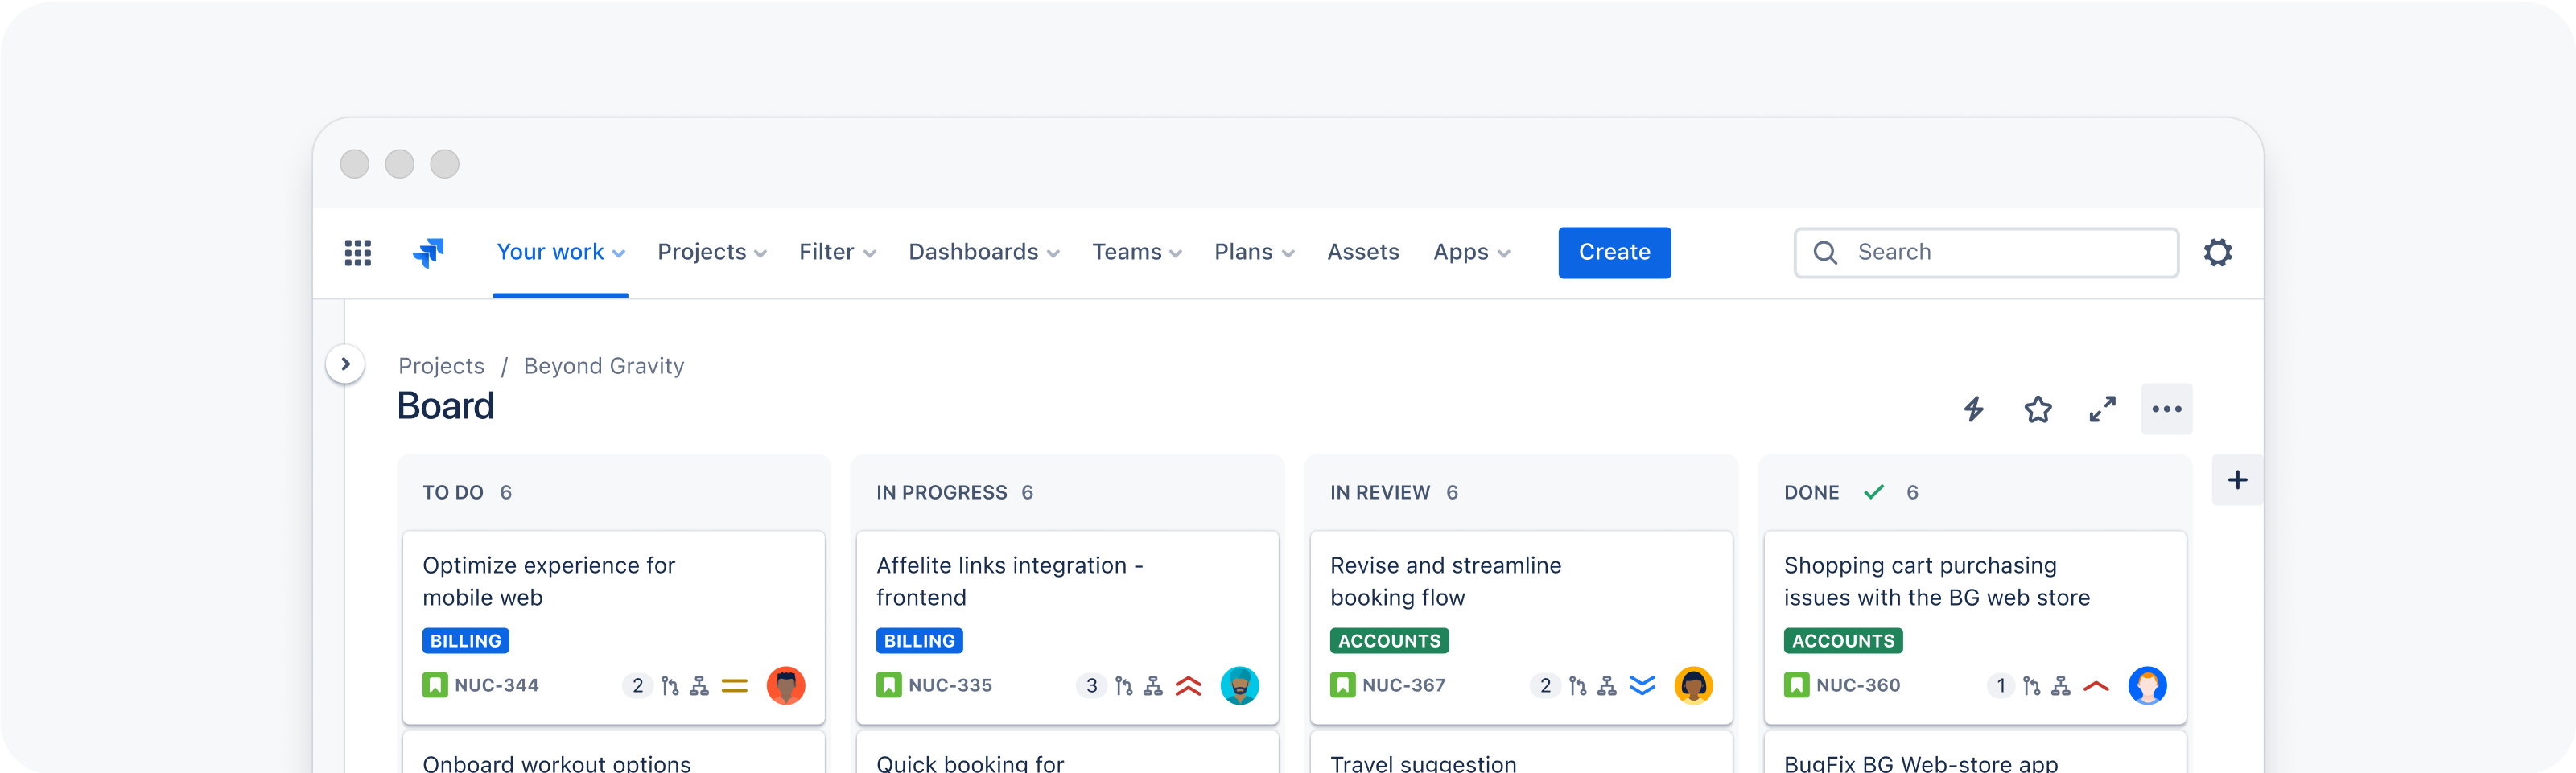Click story points badge 1 on NUC-360

[x=2000, y=686]
